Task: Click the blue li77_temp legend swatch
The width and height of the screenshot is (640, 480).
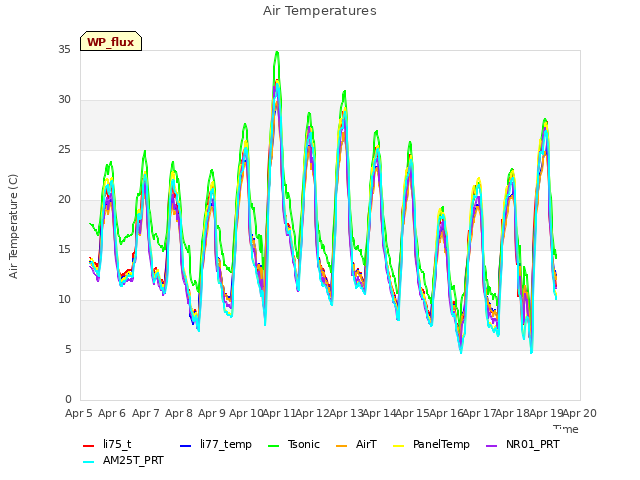Action: [x=185, y=445]
